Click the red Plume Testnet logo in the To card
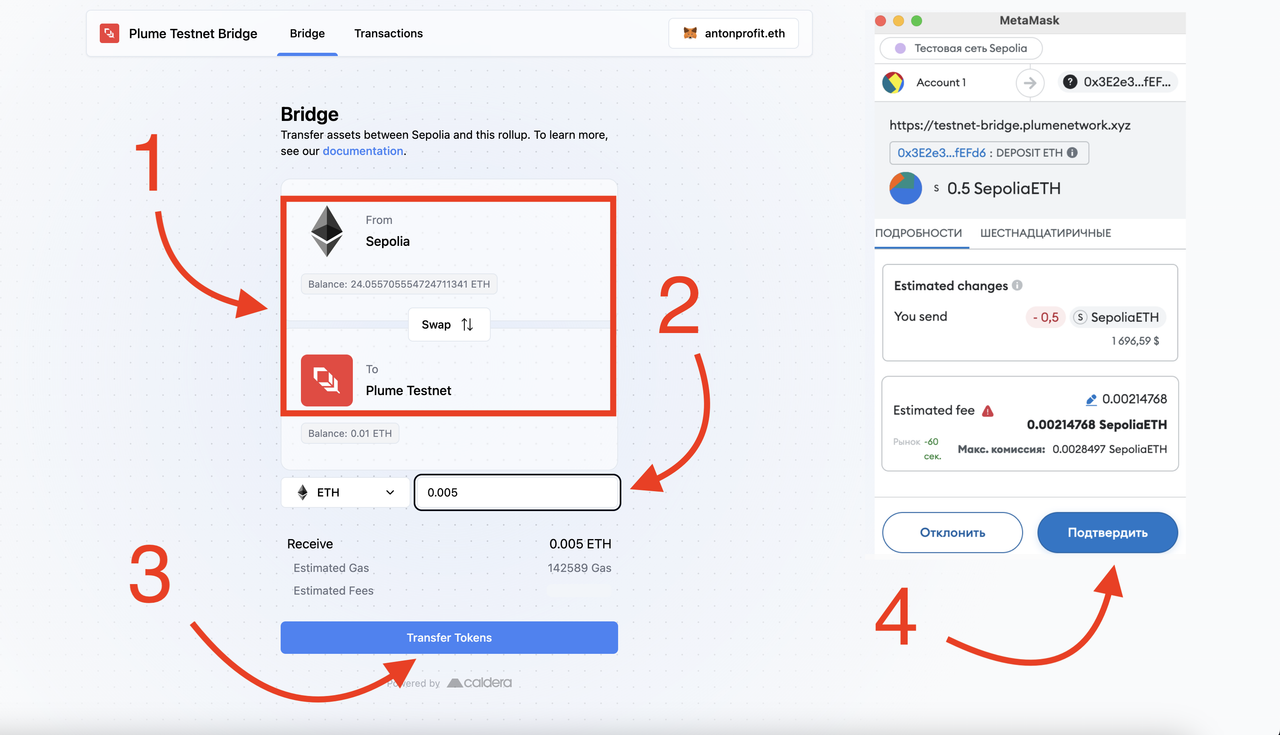The height and width of the screenshot is (735, 1280). pos(327,380)
